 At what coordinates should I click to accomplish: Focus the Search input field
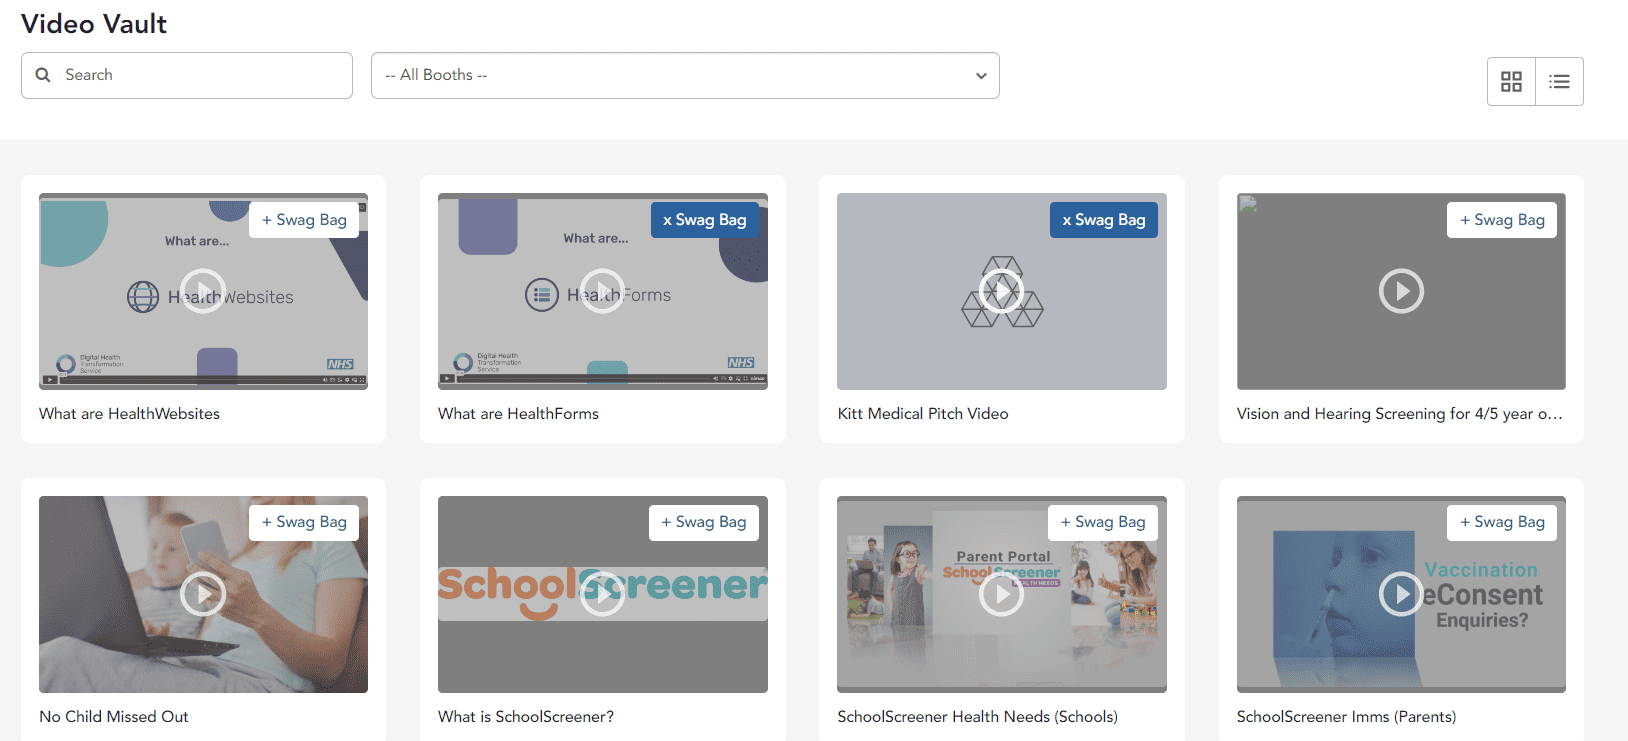(x=187, y=75)
